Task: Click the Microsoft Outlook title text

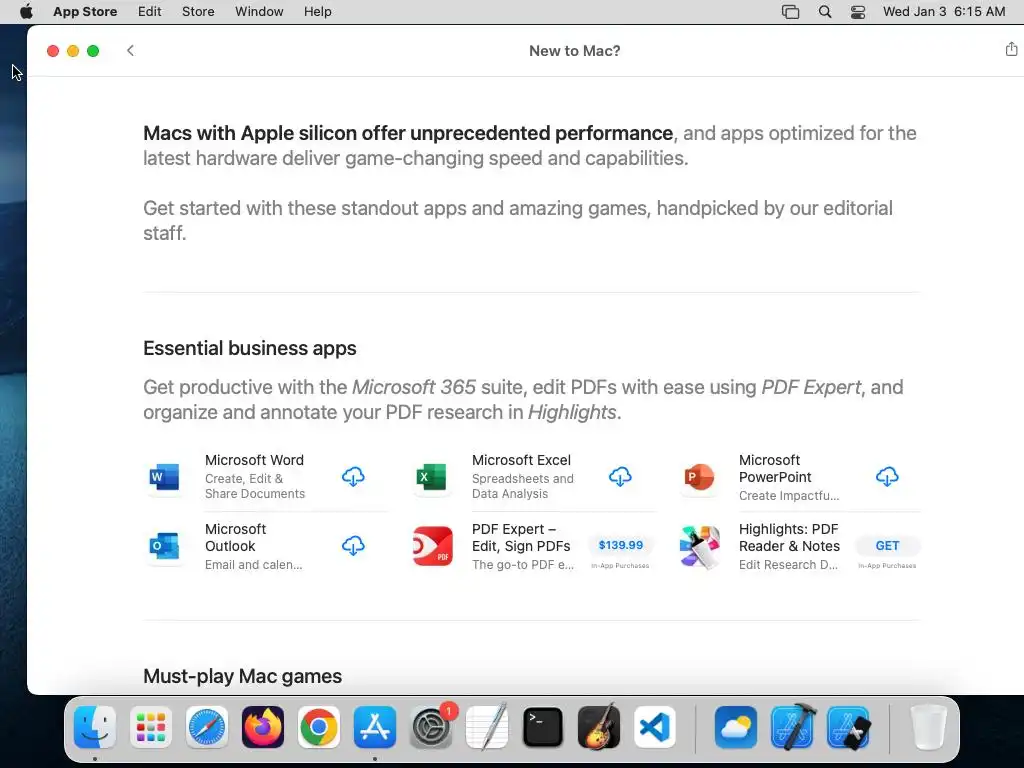Action: coord(236,537)
